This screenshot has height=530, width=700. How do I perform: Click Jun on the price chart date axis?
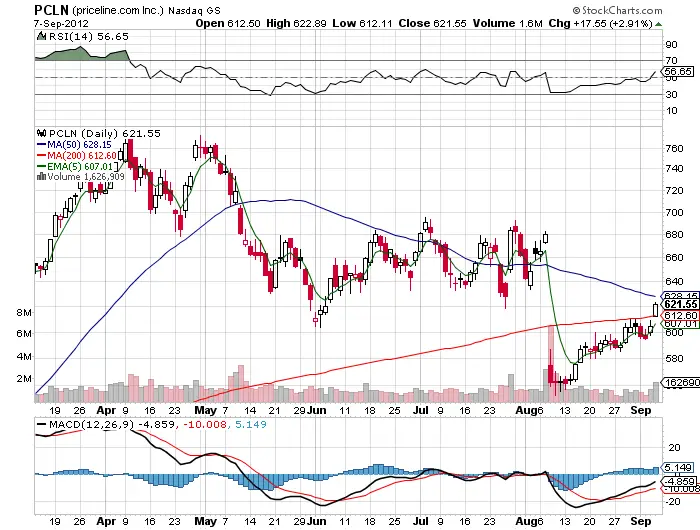point(317,410)
